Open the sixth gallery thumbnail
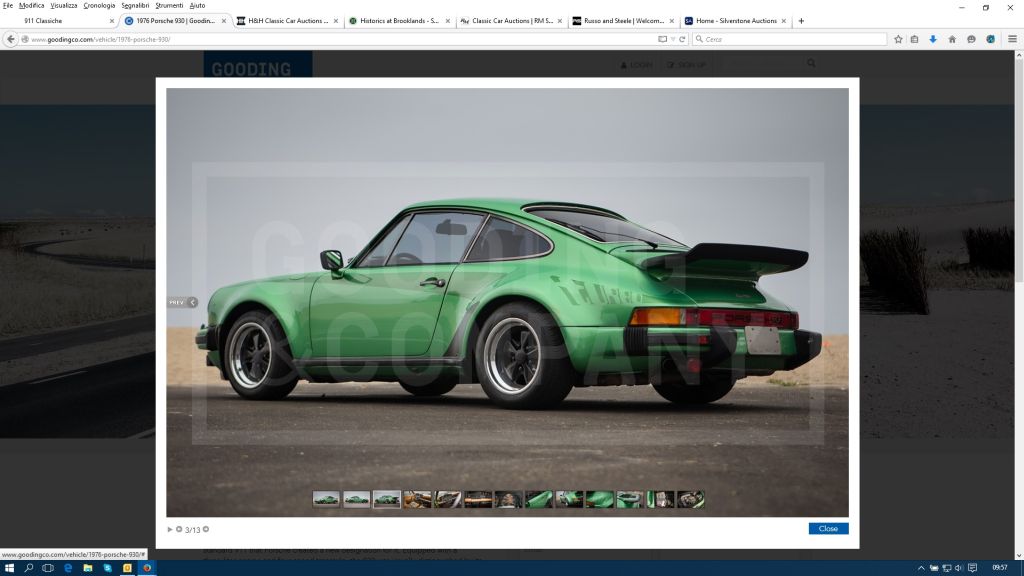 coord(478,500)
